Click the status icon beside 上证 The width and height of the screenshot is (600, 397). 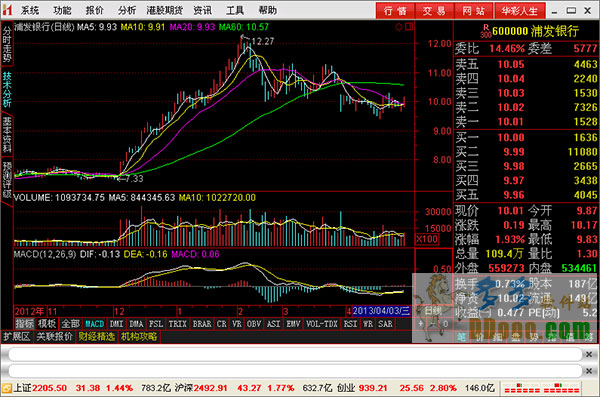click(7, 388)
